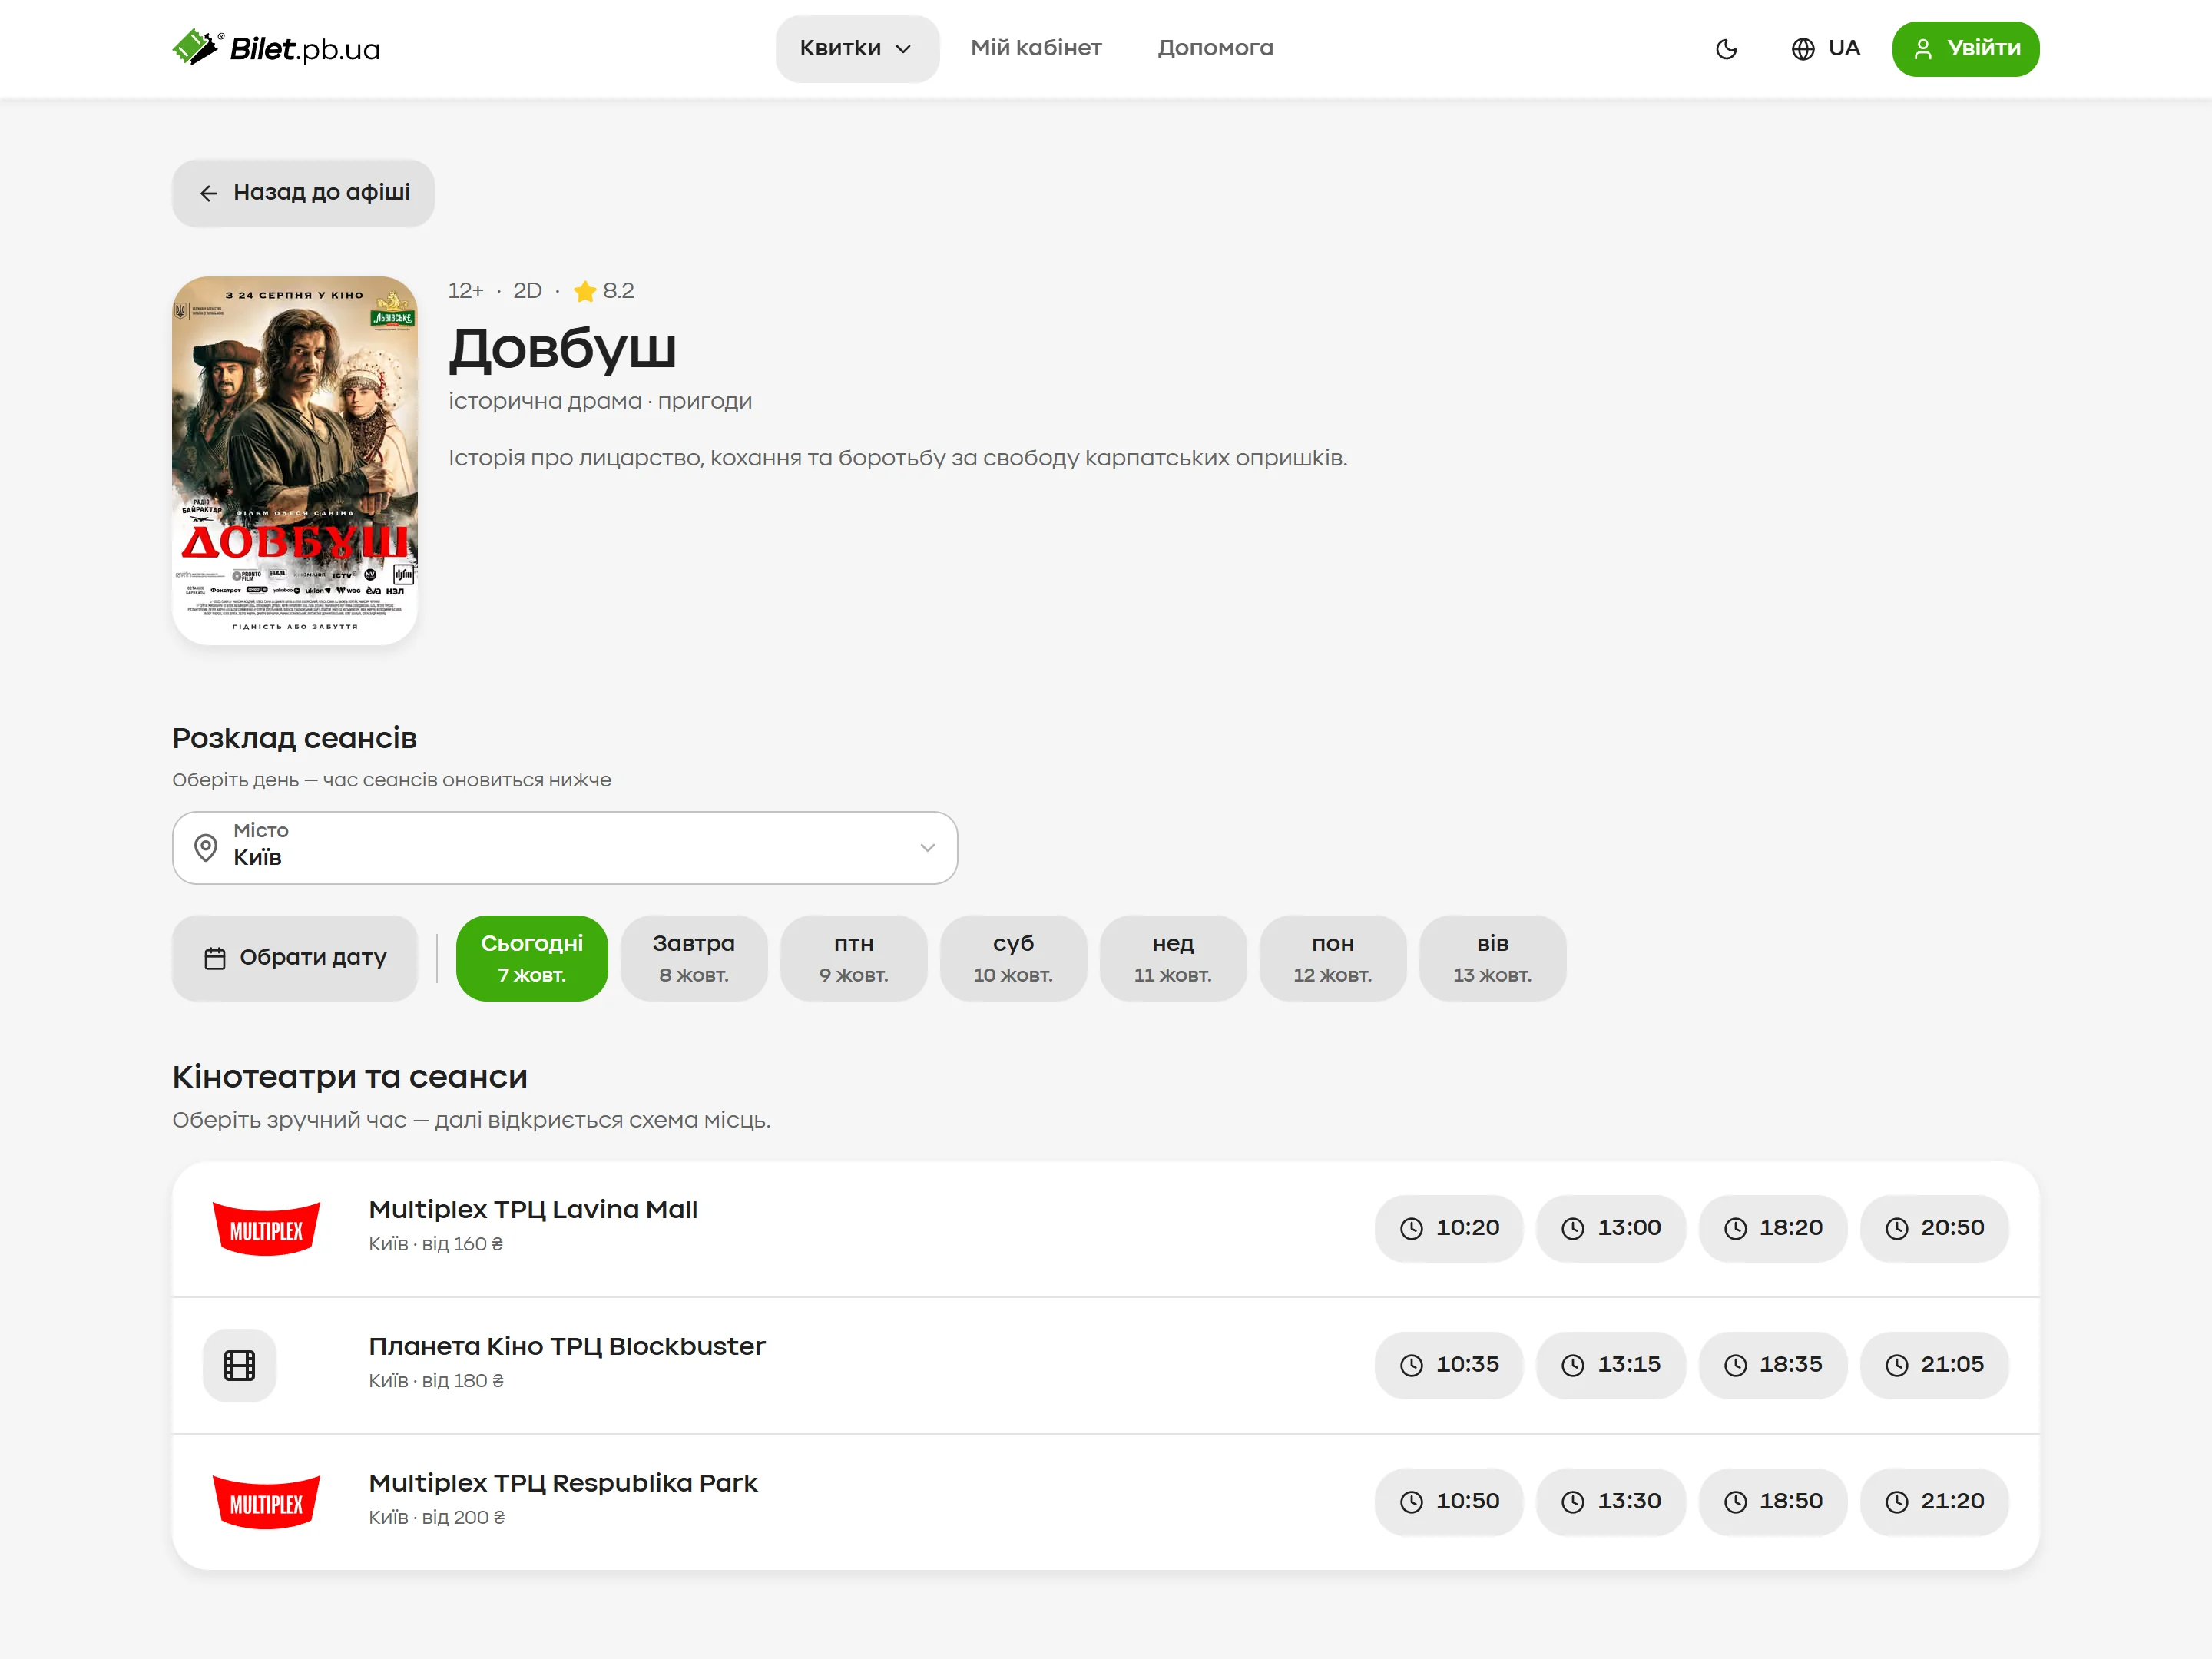
Task: Switch language via UA globe button
Action: tap(1825, 49)
